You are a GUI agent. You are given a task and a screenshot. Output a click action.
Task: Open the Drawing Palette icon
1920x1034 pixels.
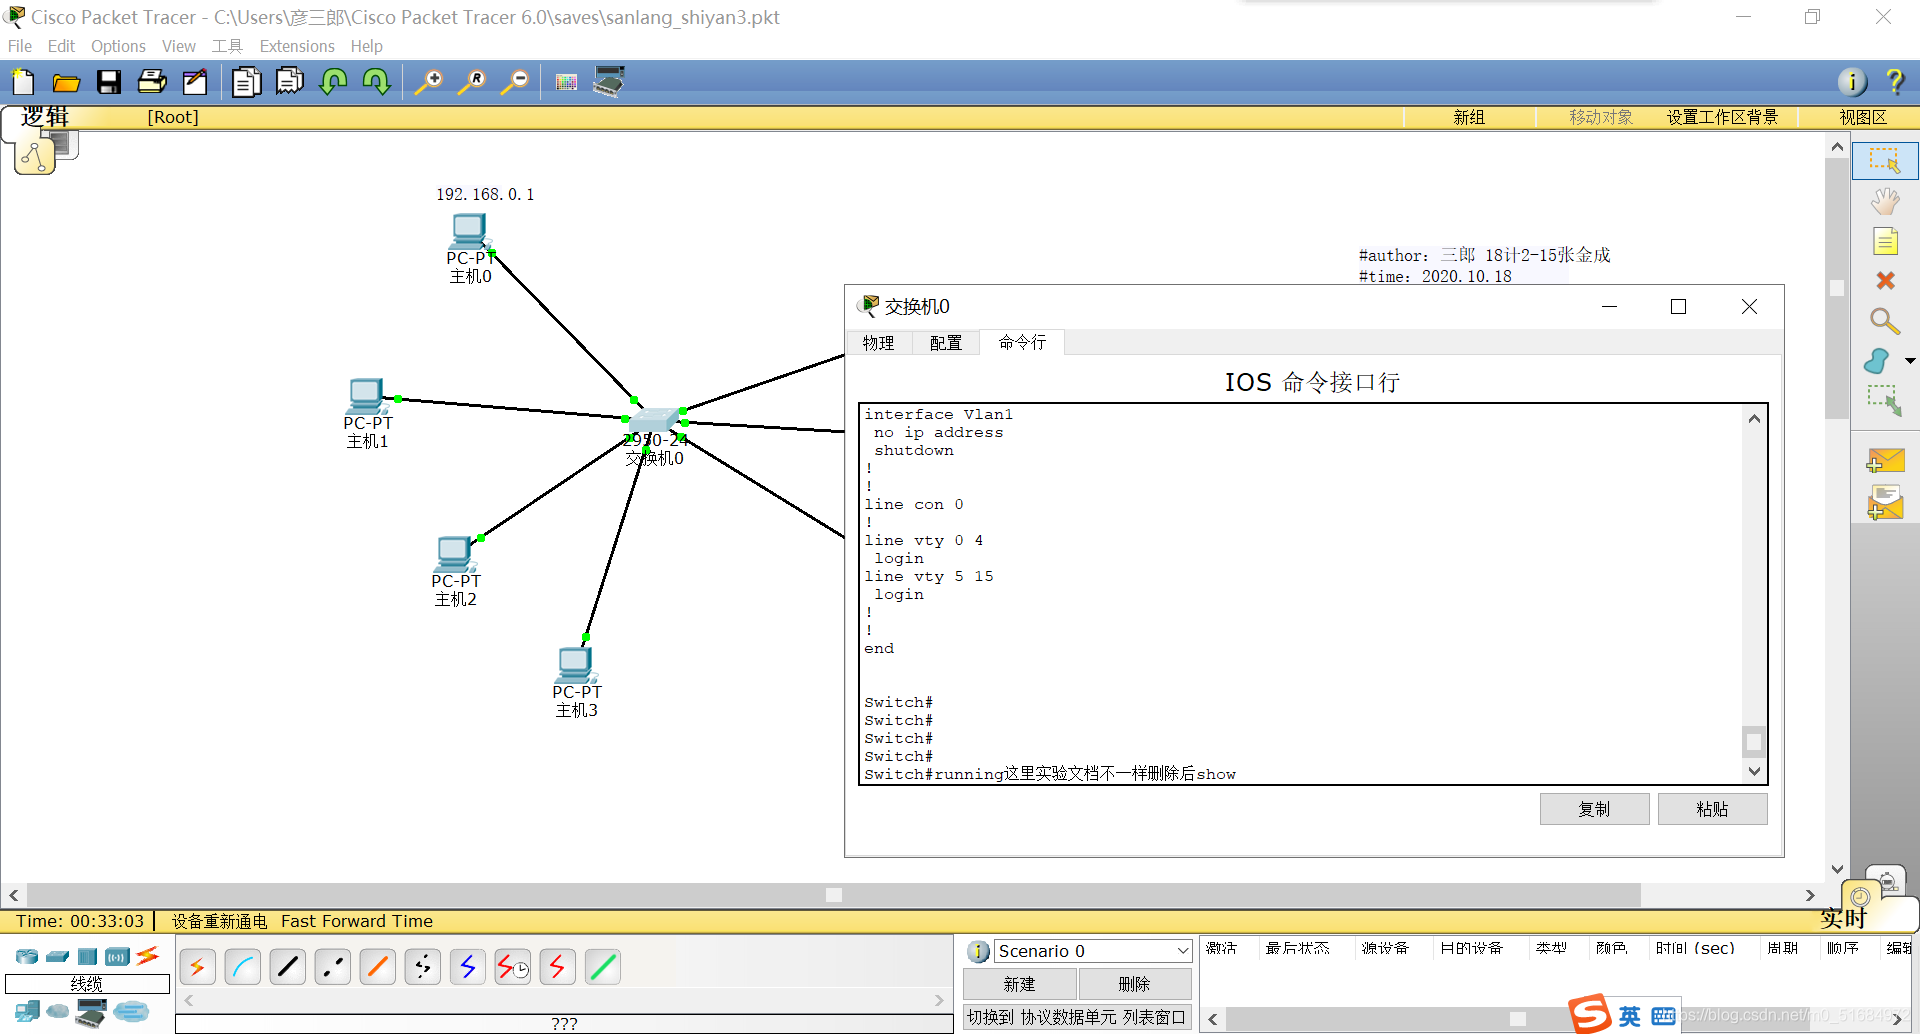click(566, 82)
